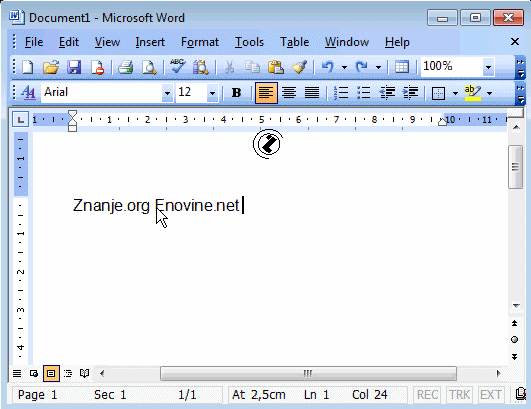The width and height of the screenshot is (531, 409).
Task: Toggle Align Left alignment
Action: pos(266,92)
